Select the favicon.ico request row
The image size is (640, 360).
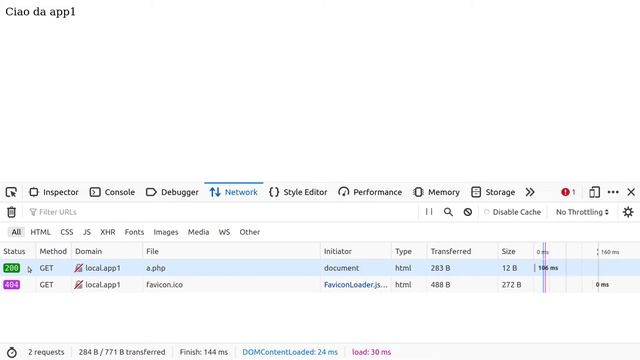tap(320, 284)
